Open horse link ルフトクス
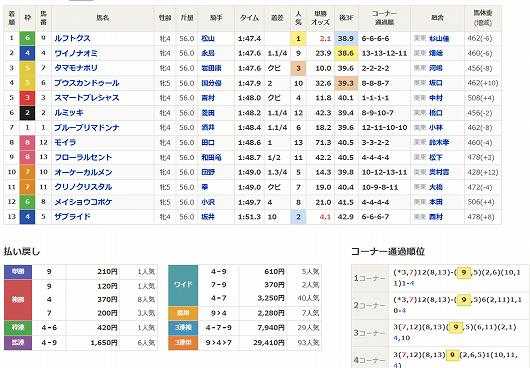 coord(73,39)
